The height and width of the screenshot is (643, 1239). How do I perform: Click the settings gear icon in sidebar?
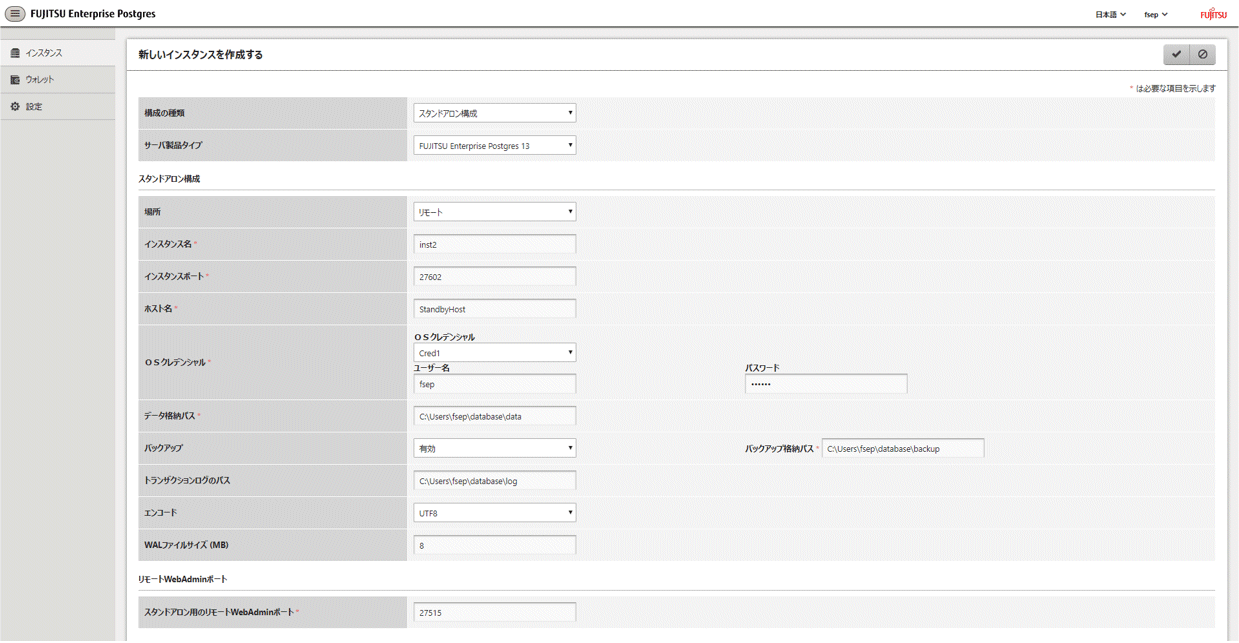[x=15, y=106]
